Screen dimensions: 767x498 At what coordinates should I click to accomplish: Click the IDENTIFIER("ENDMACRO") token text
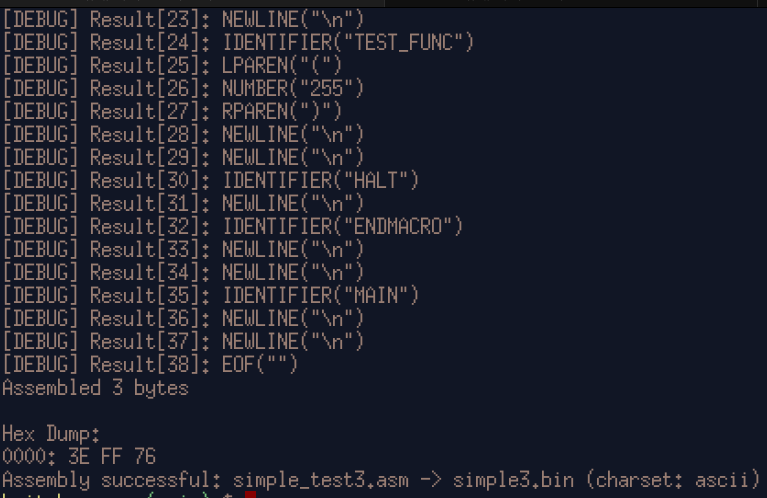click(343, 226)
